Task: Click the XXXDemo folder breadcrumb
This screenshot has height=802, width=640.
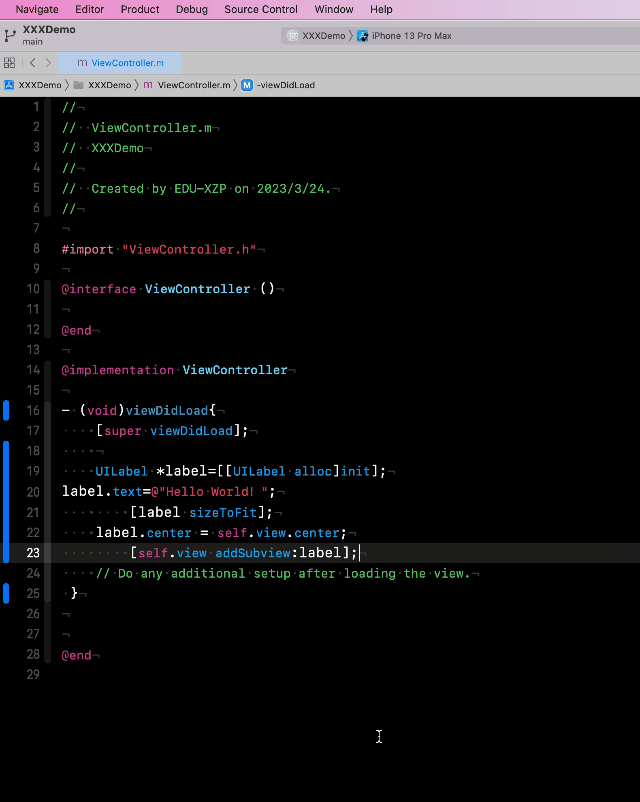Action: [109, 85]
